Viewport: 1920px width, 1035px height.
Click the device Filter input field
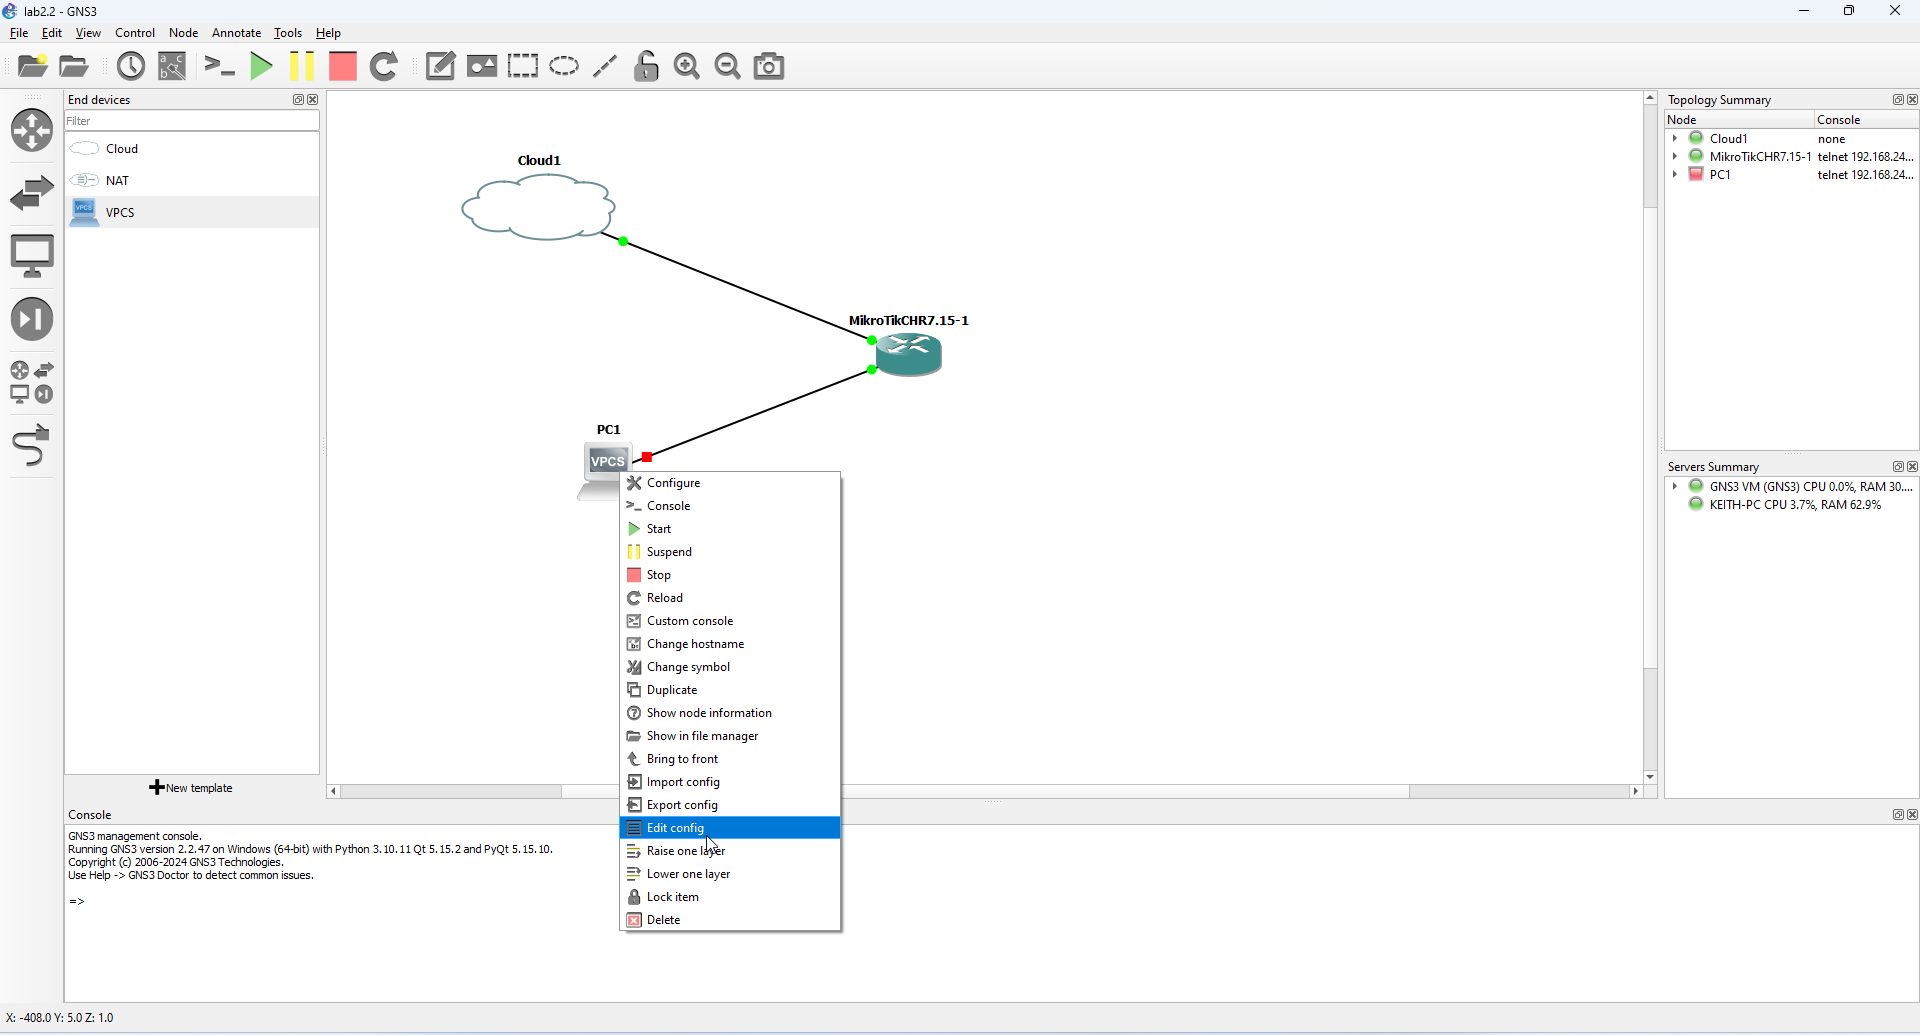192,121
